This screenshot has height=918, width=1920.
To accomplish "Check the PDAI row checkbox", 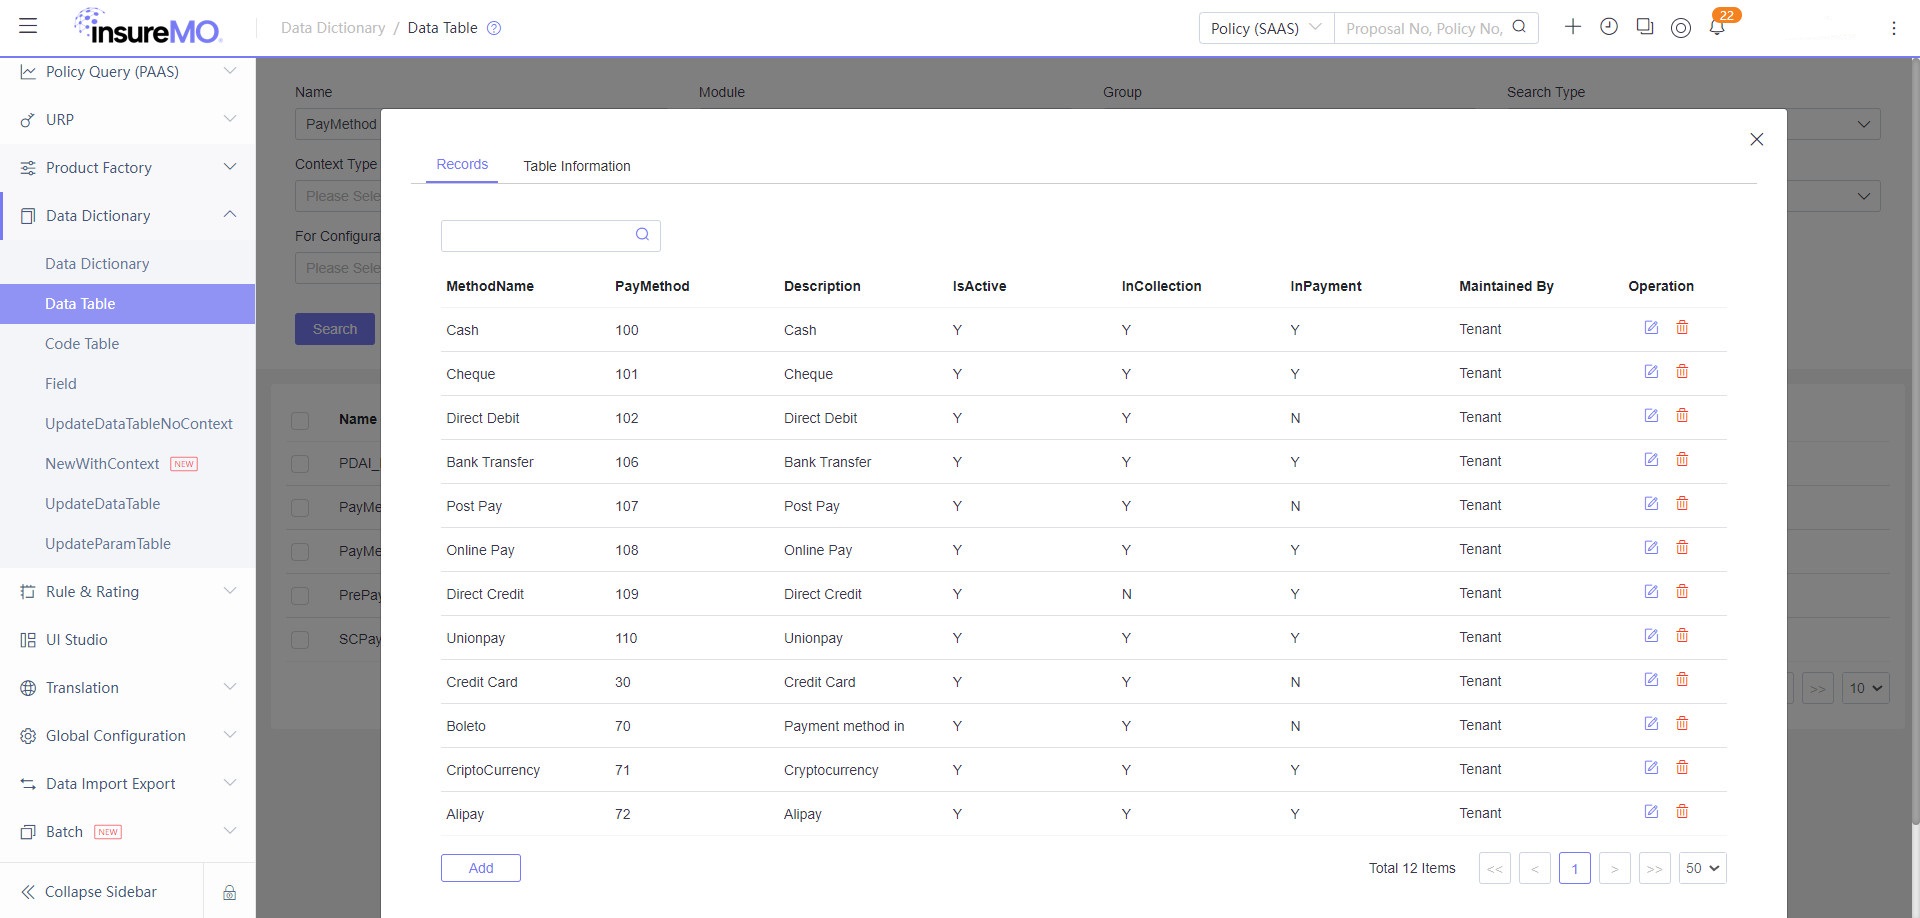I will [x=300, y=464].
